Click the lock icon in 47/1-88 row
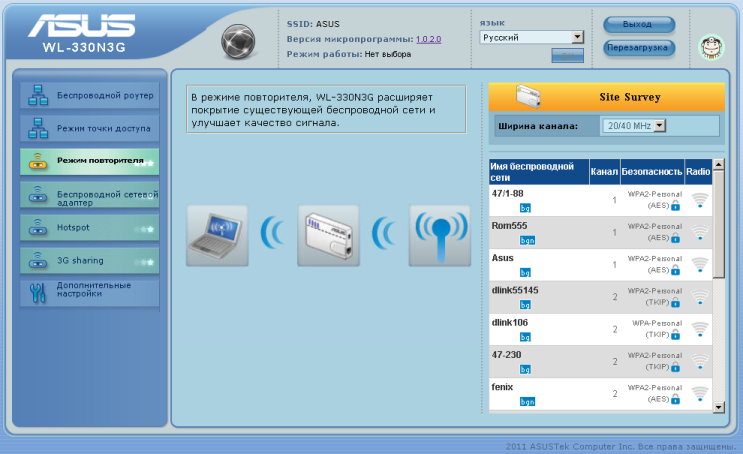The height and width of the screenshot is (454, 743). point(676,206)
